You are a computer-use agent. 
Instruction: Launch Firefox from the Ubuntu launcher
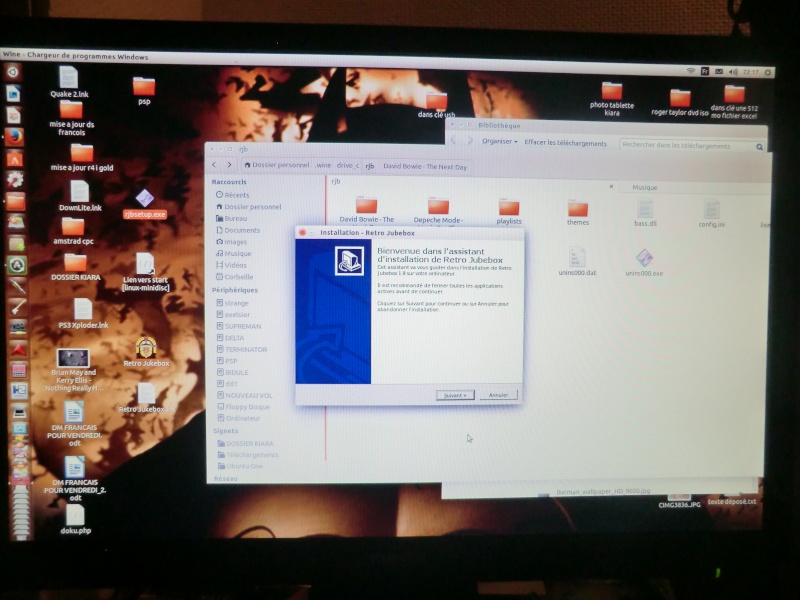14,137
